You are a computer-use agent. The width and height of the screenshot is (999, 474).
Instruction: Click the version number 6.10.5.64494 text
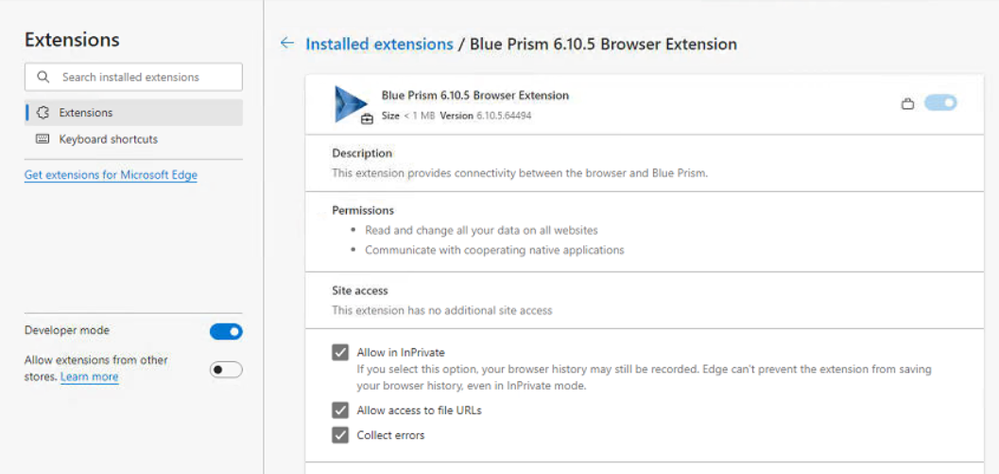500,116
